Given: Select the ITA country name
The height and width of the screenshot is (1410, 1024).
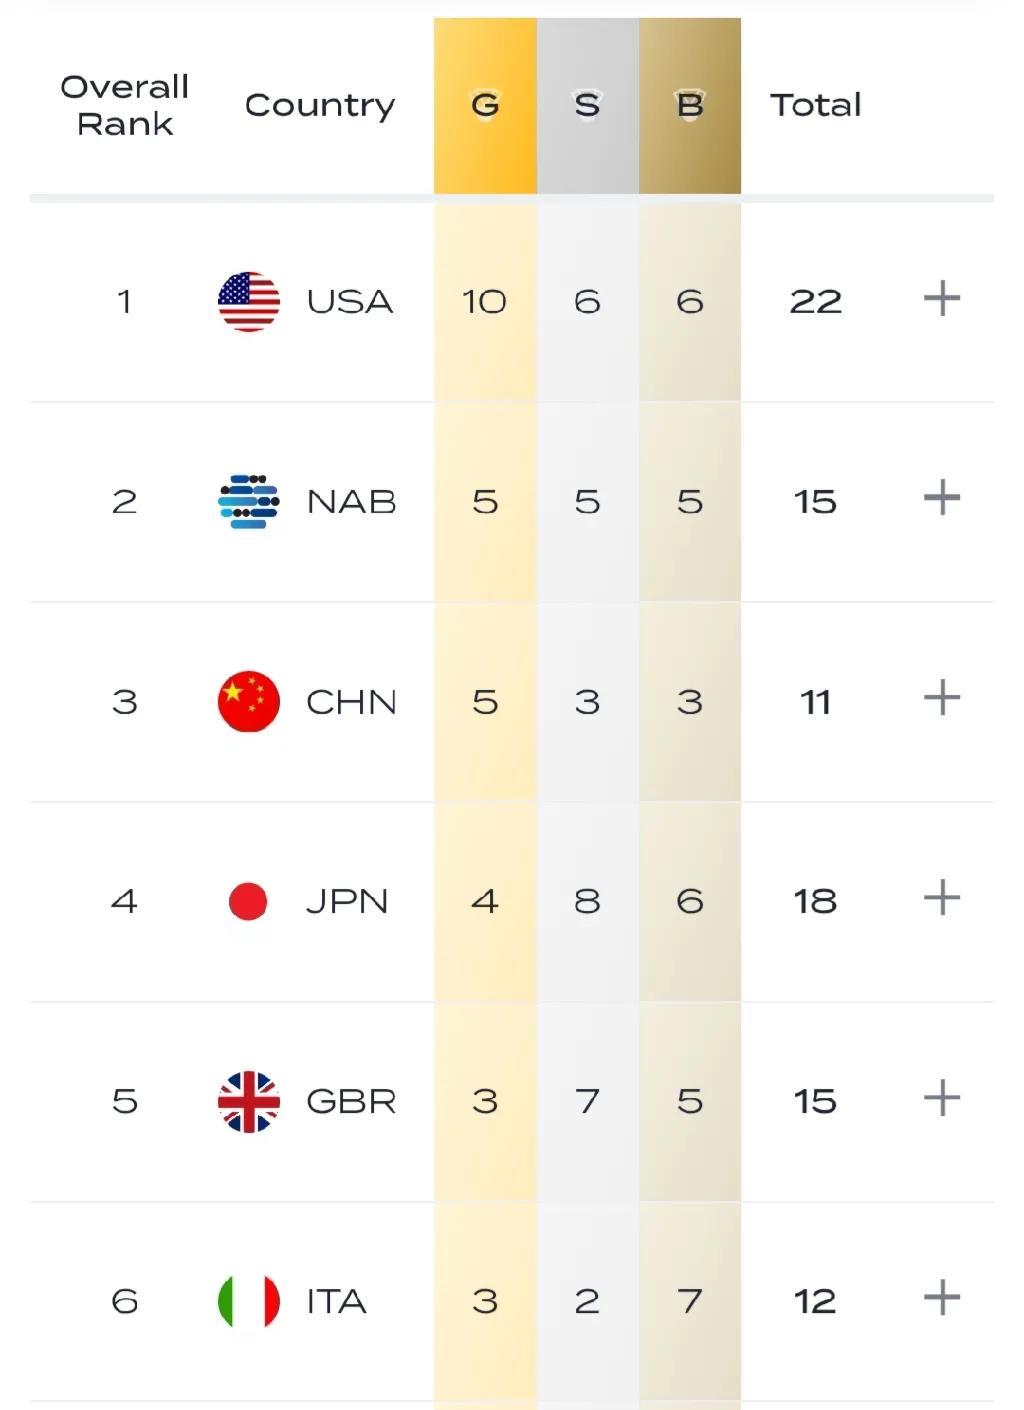Looking at the screenshot, I should pyautogui.click(x=336, y=1301).
